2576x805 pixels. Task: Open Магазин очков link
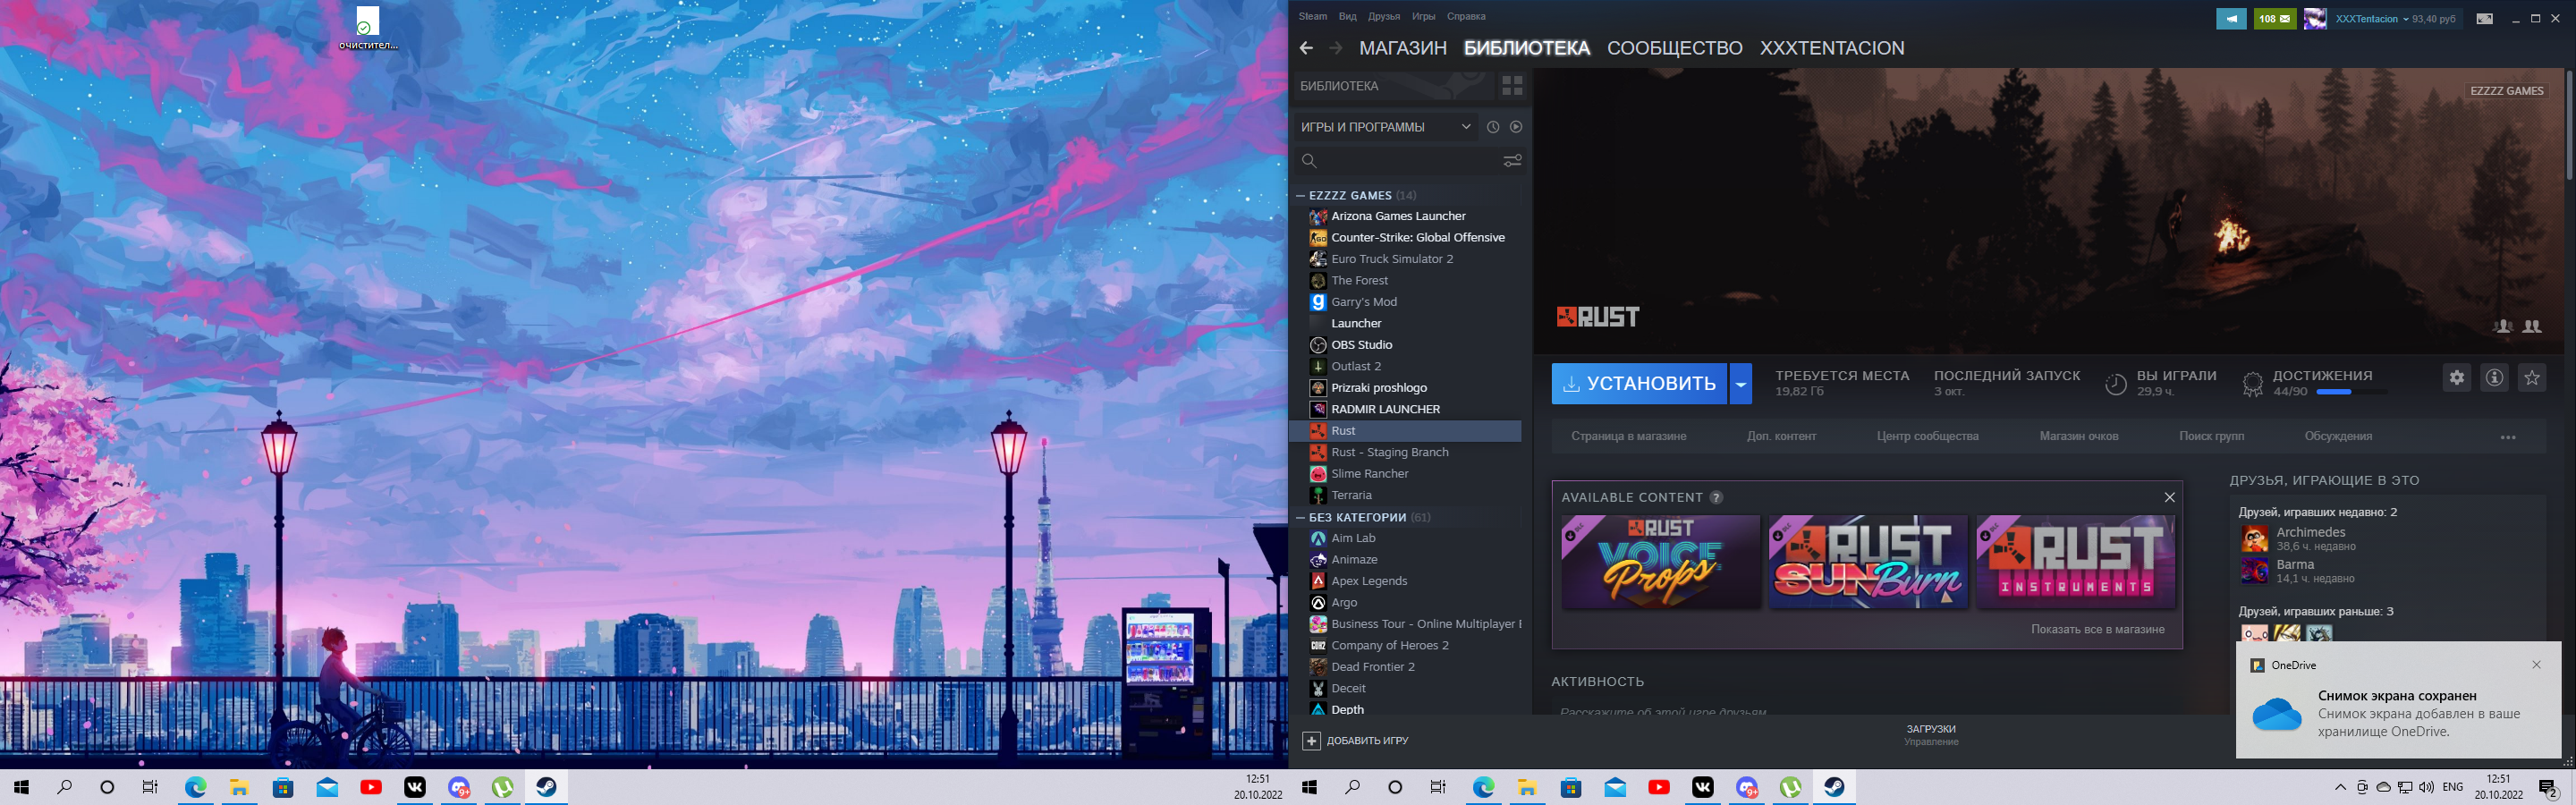coord(2078,436)
